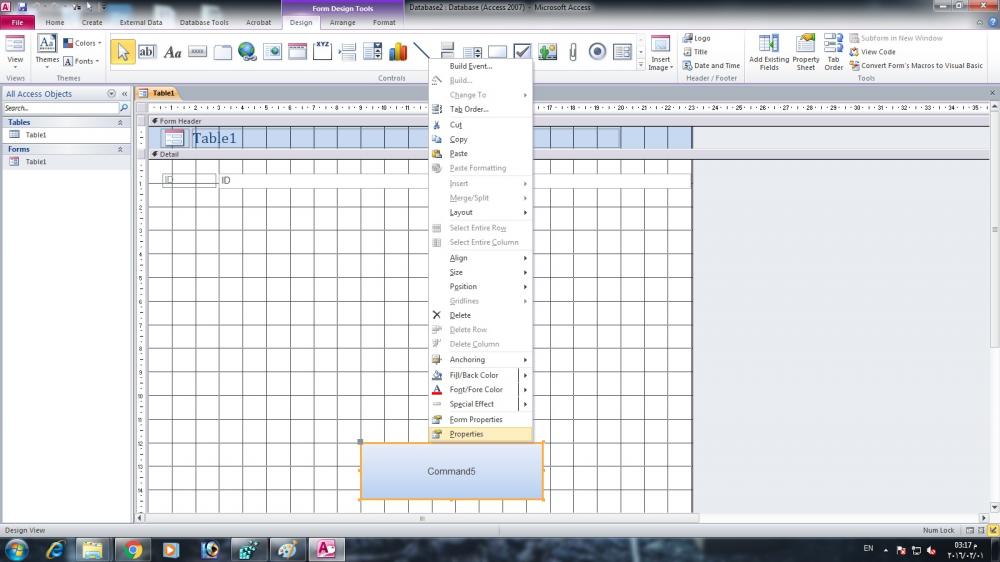Select the Option Group control
The image size is (1000, 562).
coord(322,52)
